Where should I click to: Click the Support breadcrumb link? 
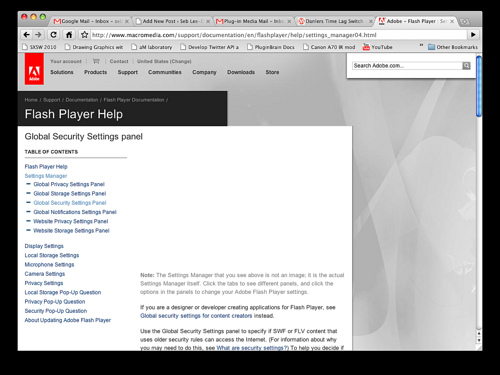pyautogui.click(x=52, y=100)
